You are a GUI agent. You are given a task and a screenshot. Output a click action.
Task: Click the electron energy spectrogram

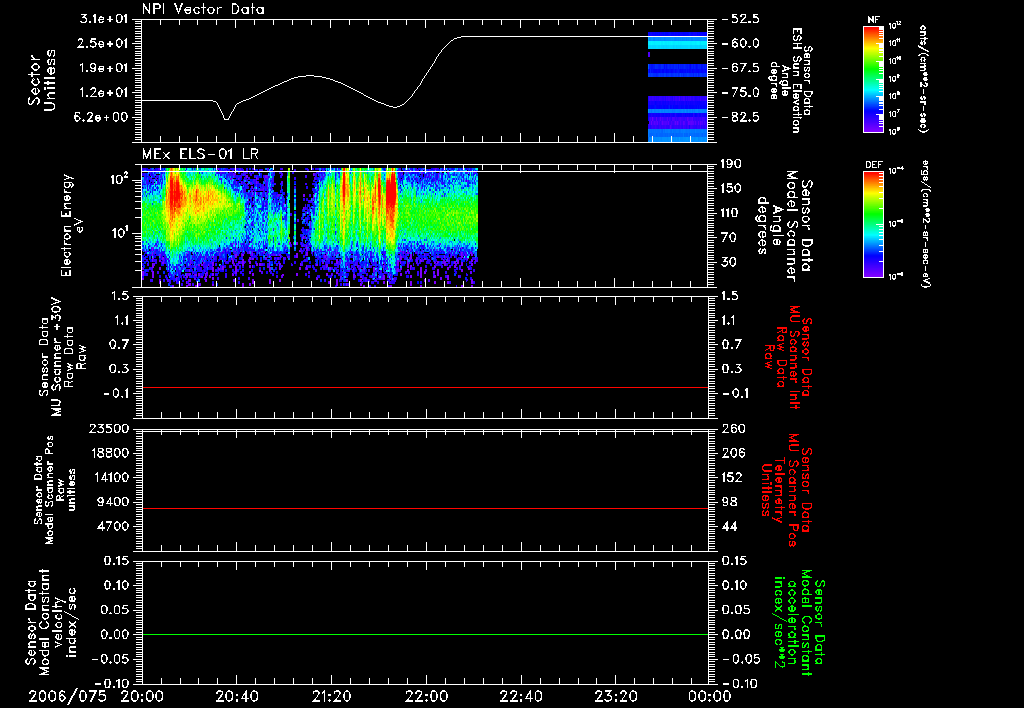pyautogui.click(x=310, y=227)
